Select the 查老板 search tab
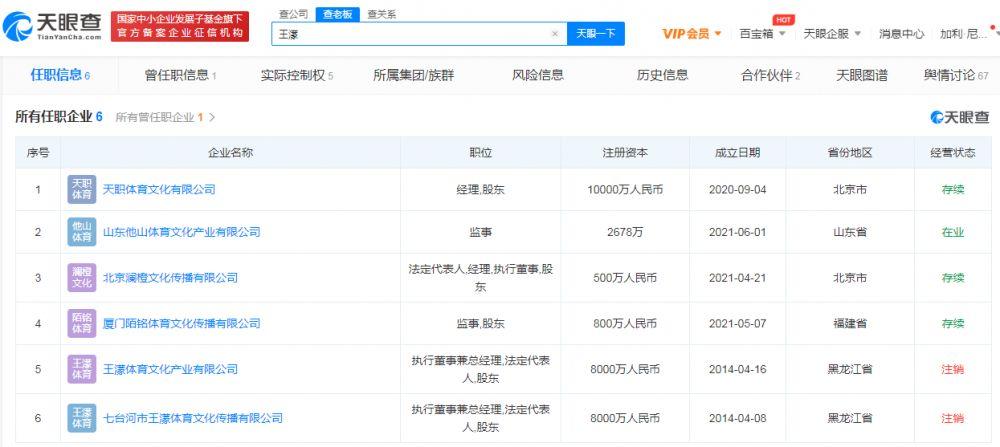The width and height of the screenshot is (1000, 447). point(337,14)
